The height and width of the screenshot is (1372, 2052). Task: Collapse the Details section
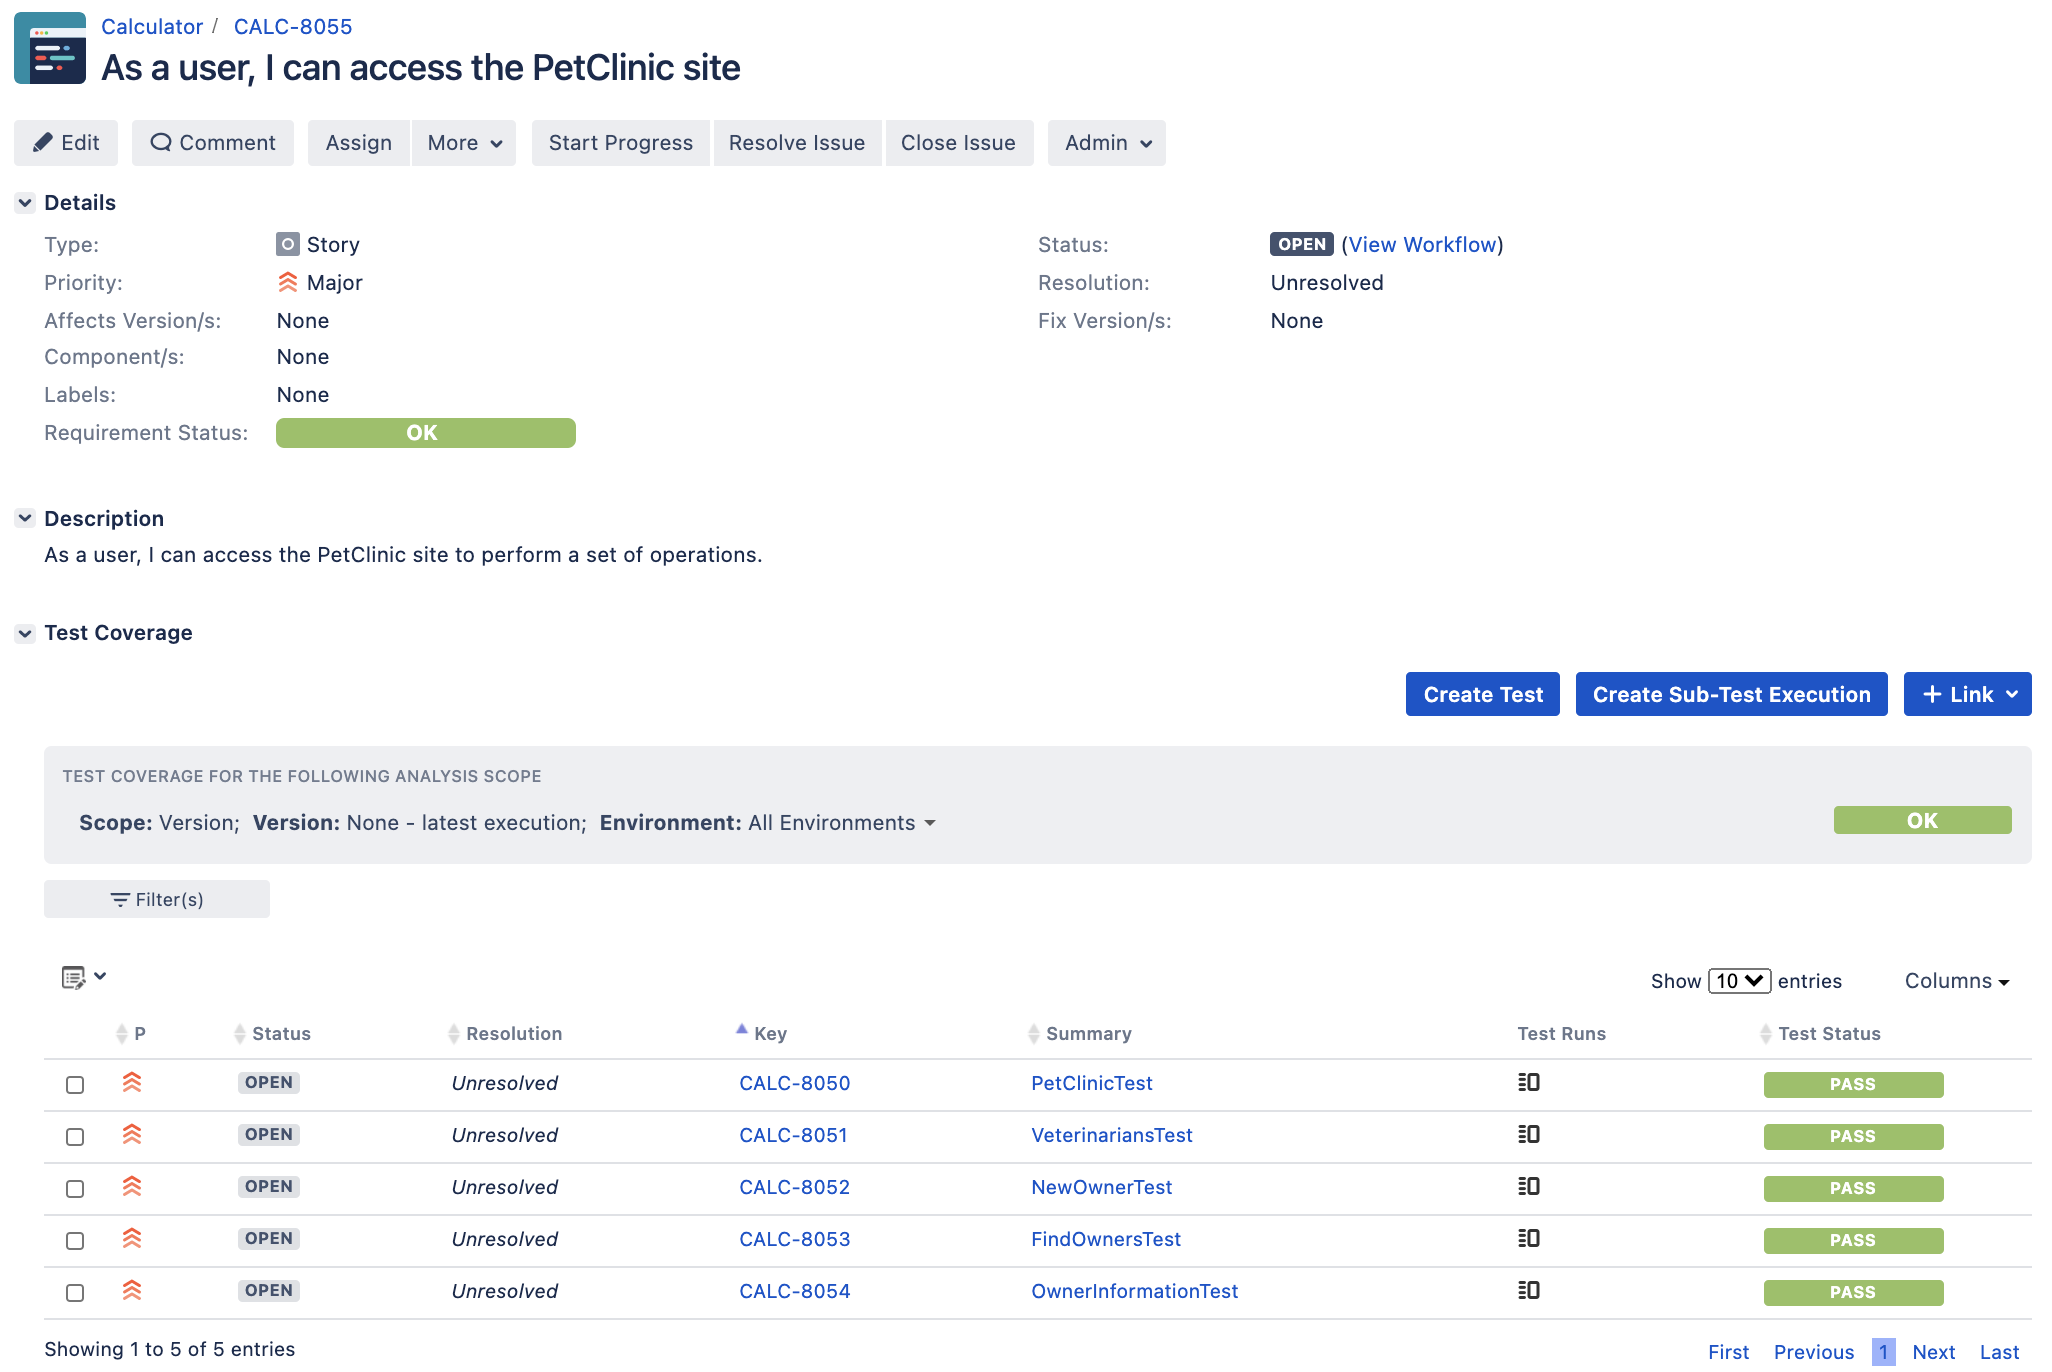(25, 203)
